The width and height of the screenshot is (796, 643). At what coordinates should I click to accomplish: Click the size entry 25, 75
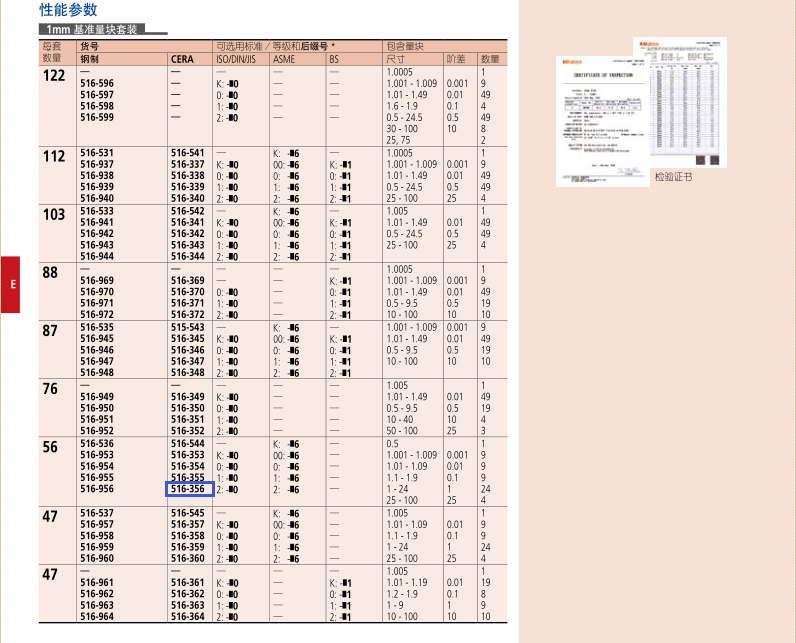[x=399, y=140]
